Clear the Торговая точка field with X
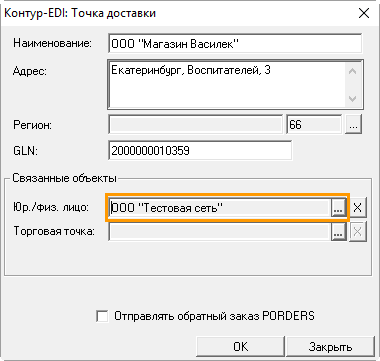 point(357,231)
